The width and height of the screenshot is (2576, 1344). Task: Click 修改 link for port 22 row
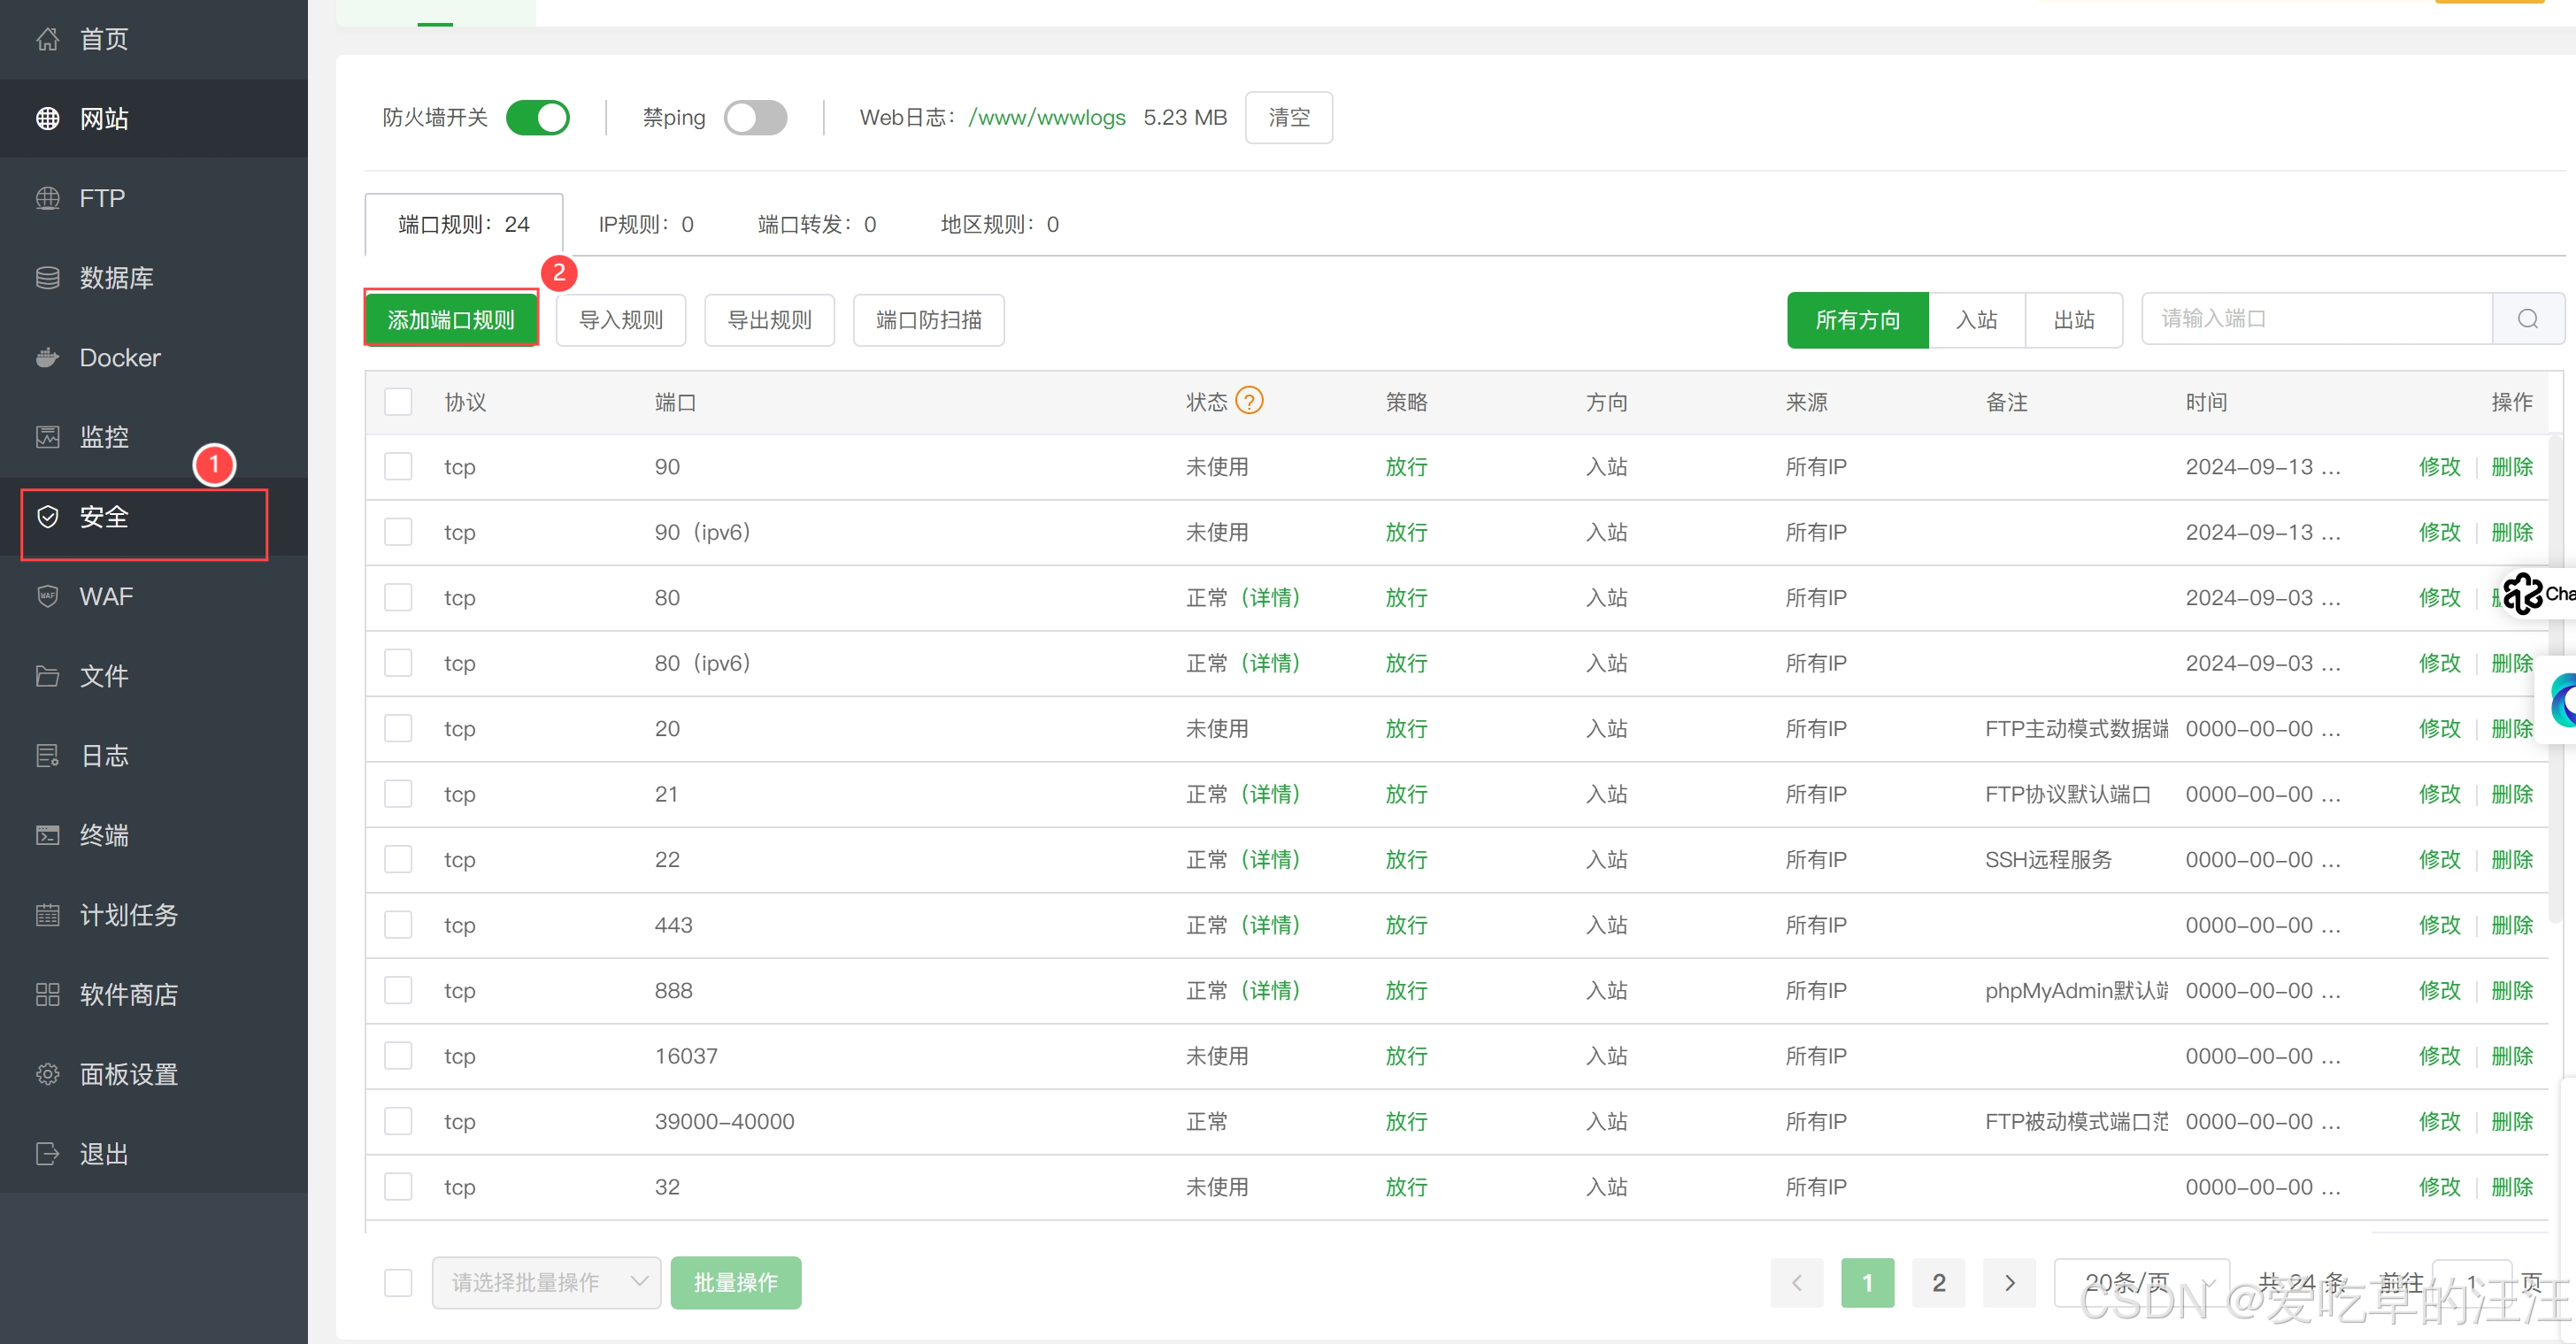(x=2439, y=860)
